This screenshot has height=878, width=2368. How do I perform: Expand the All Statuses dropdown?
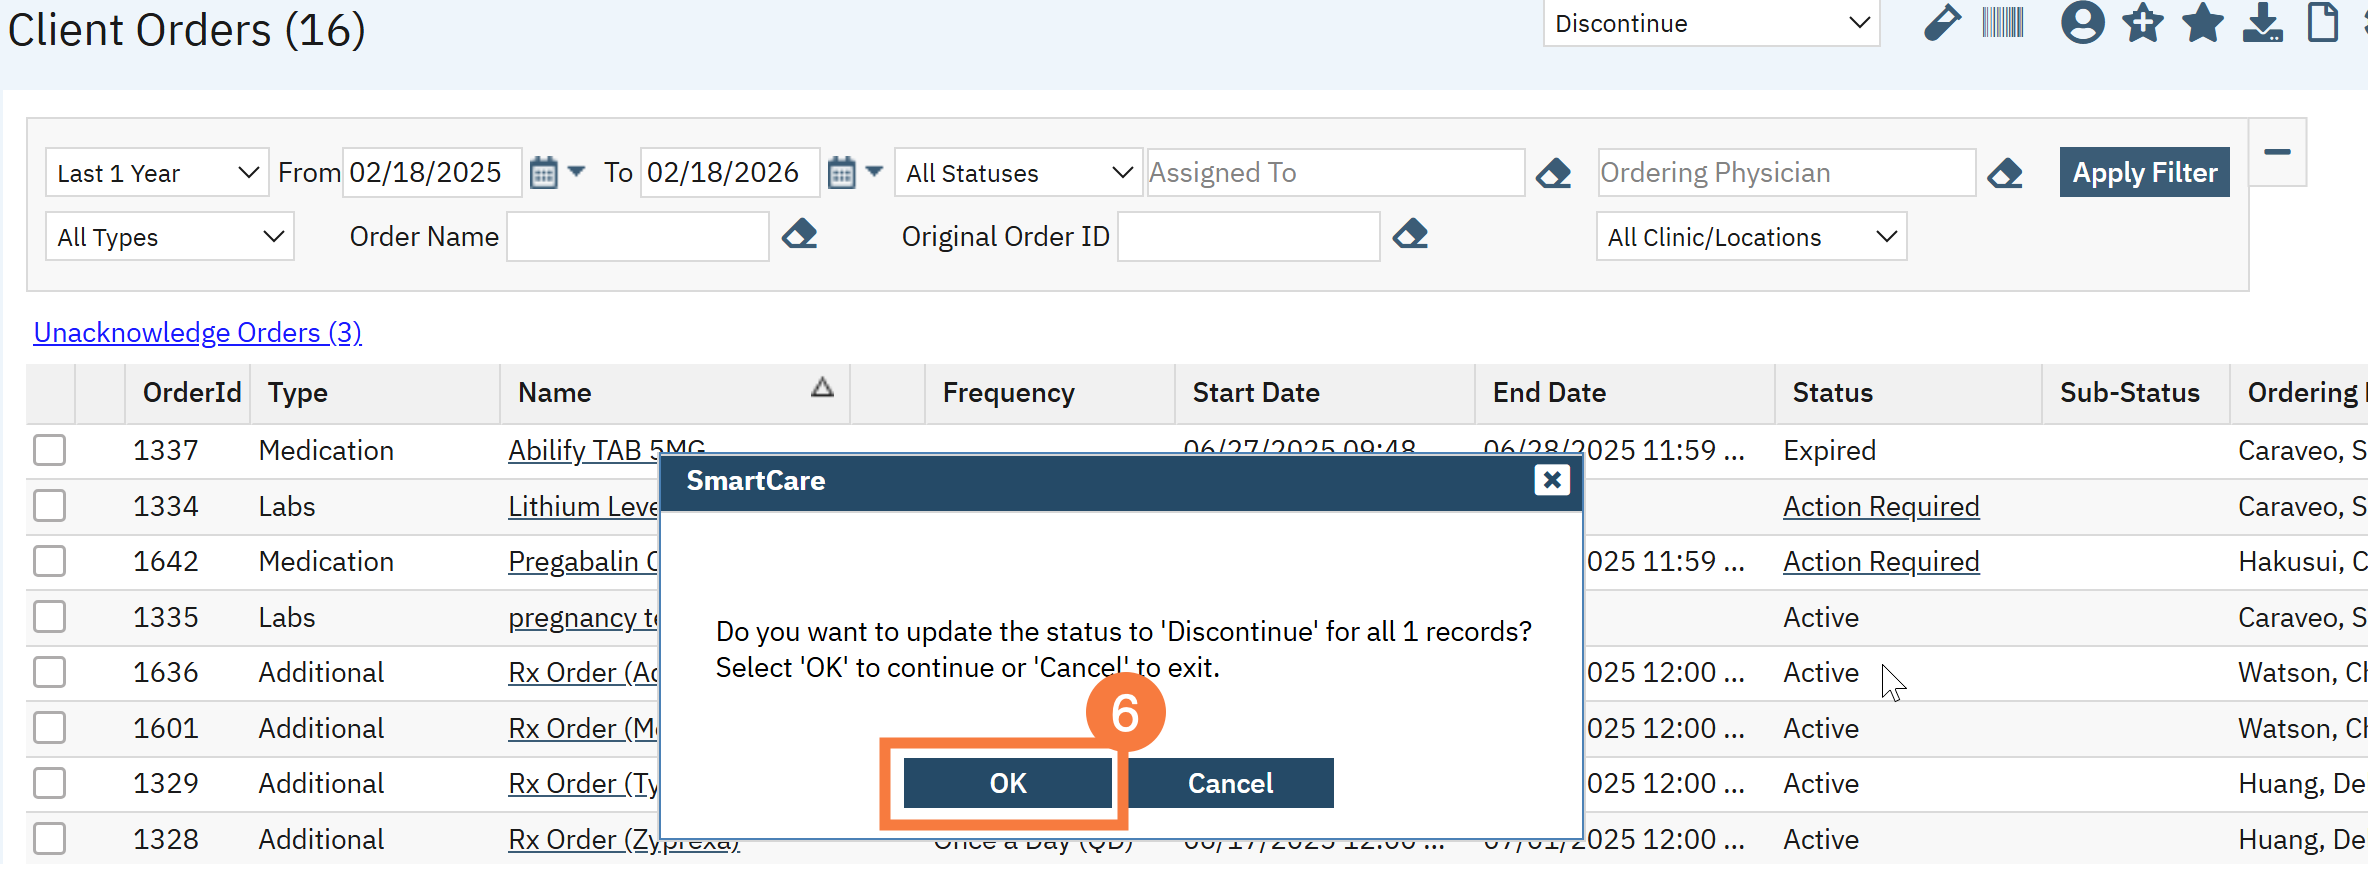coord(1018,173)
